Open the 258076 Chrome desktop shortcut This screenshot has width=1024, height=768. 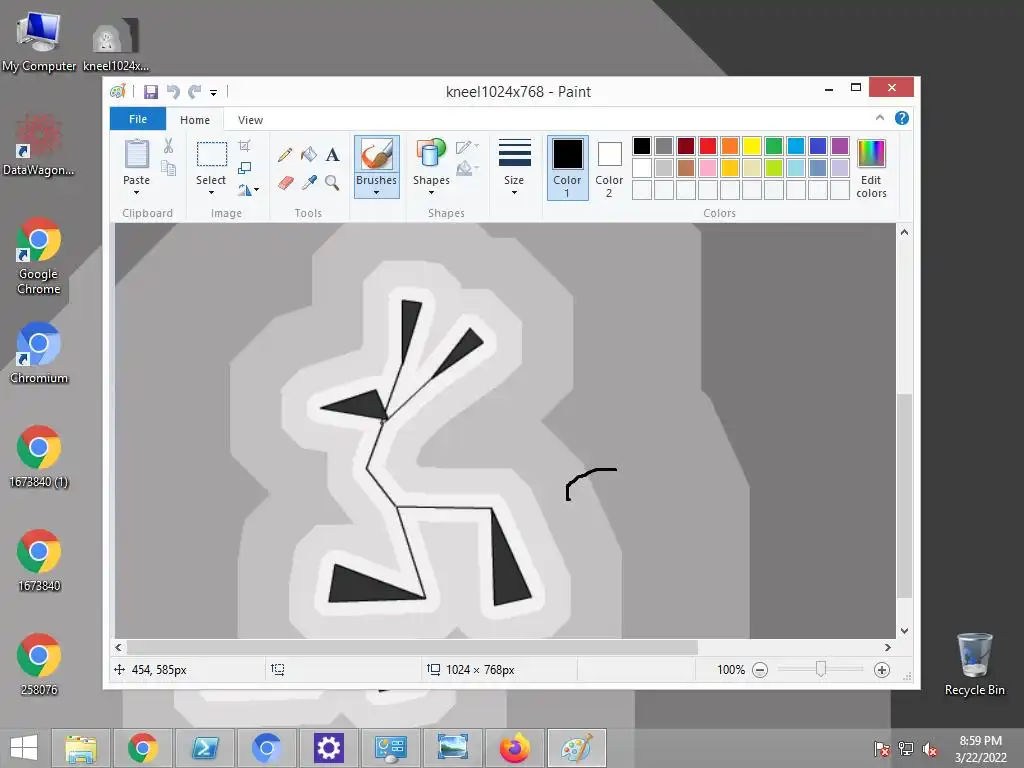click(x=39, y=664)
